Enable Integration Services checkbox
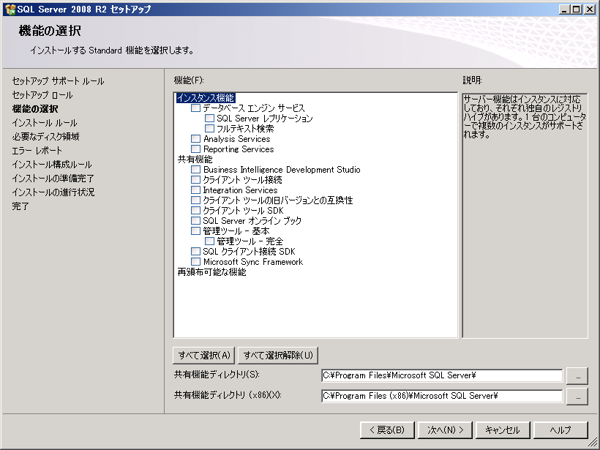The height and width of the screenshot is (450, 600). (x=196, y=190)
